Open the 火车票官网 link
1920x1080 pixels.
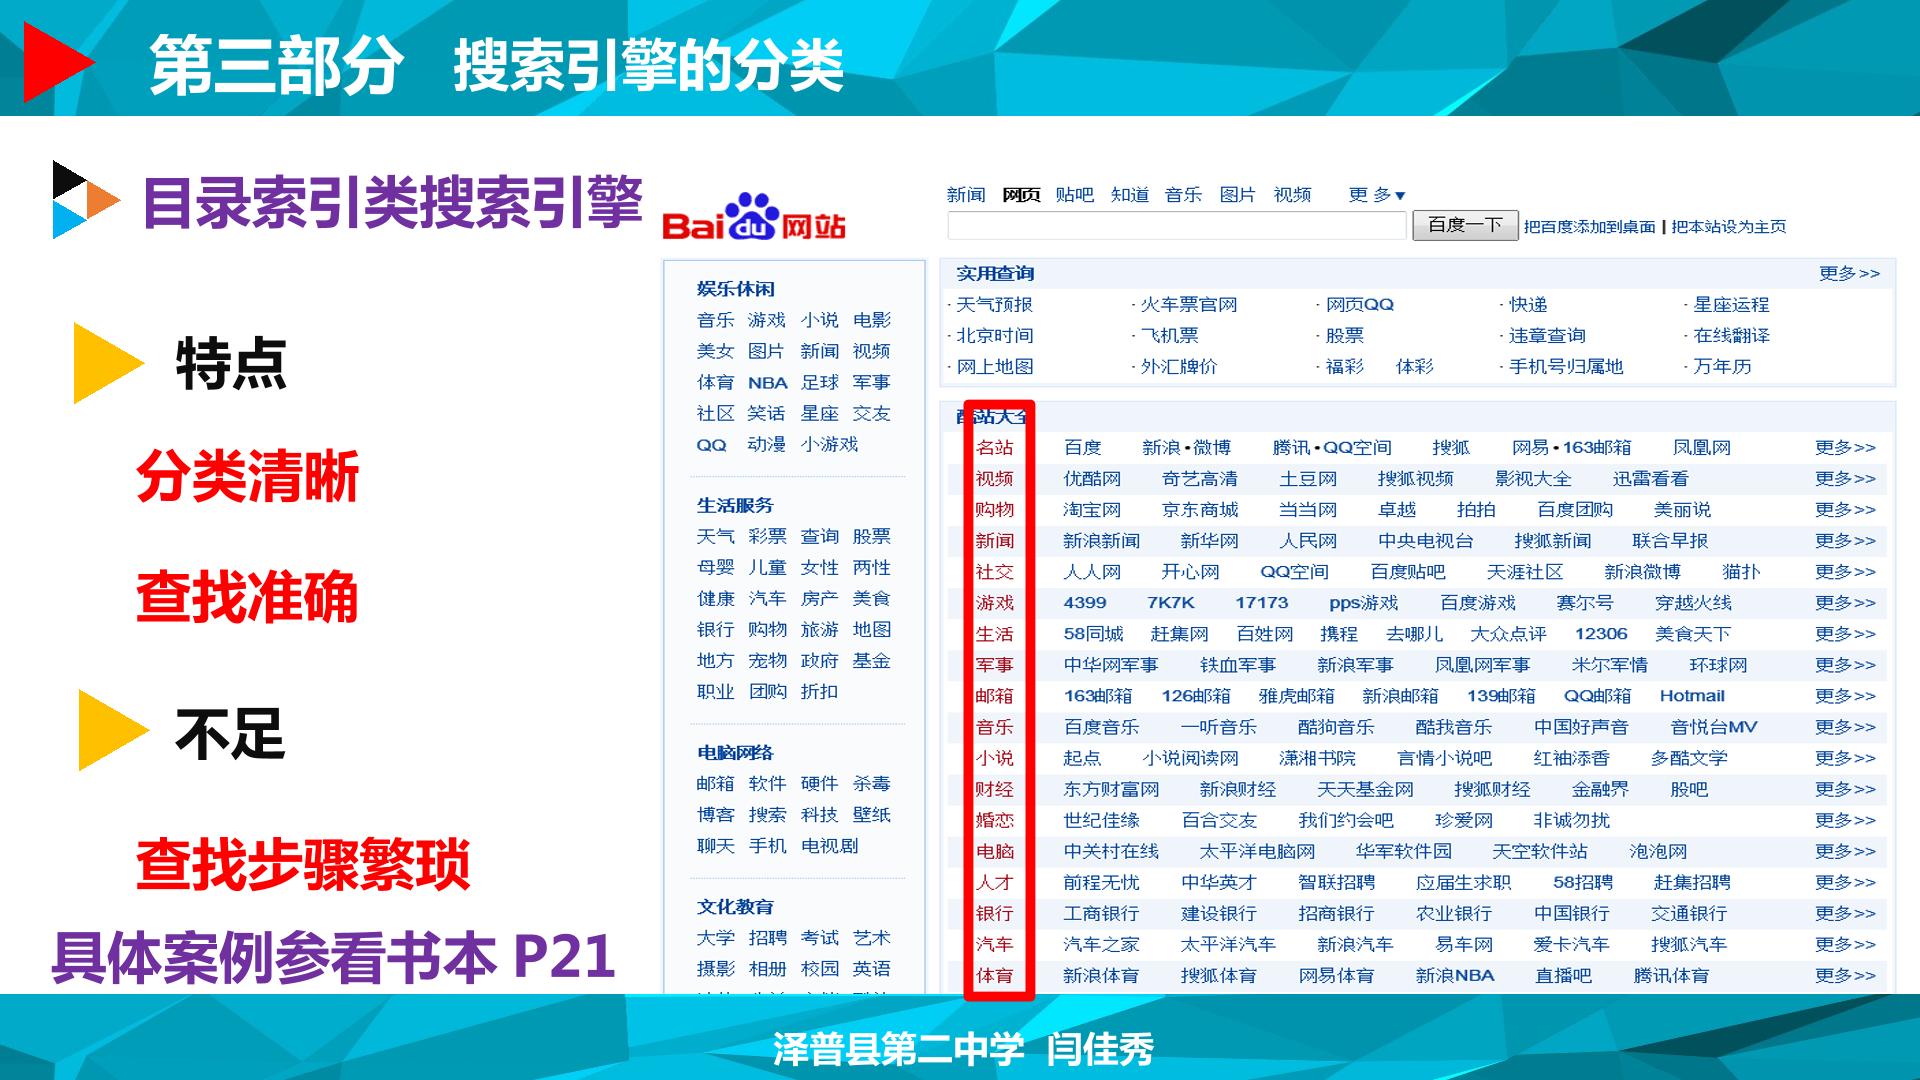(x=1189, y=305)
